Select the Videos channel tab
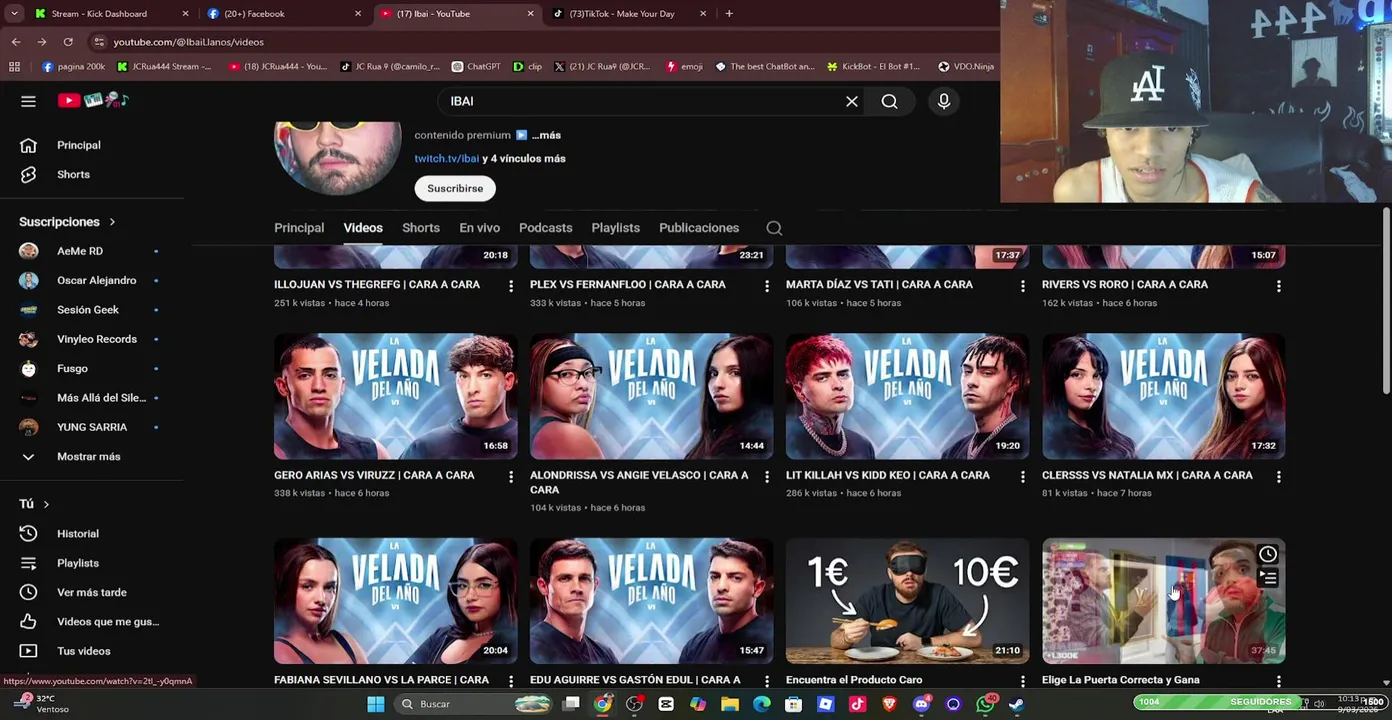 point(363,228)
